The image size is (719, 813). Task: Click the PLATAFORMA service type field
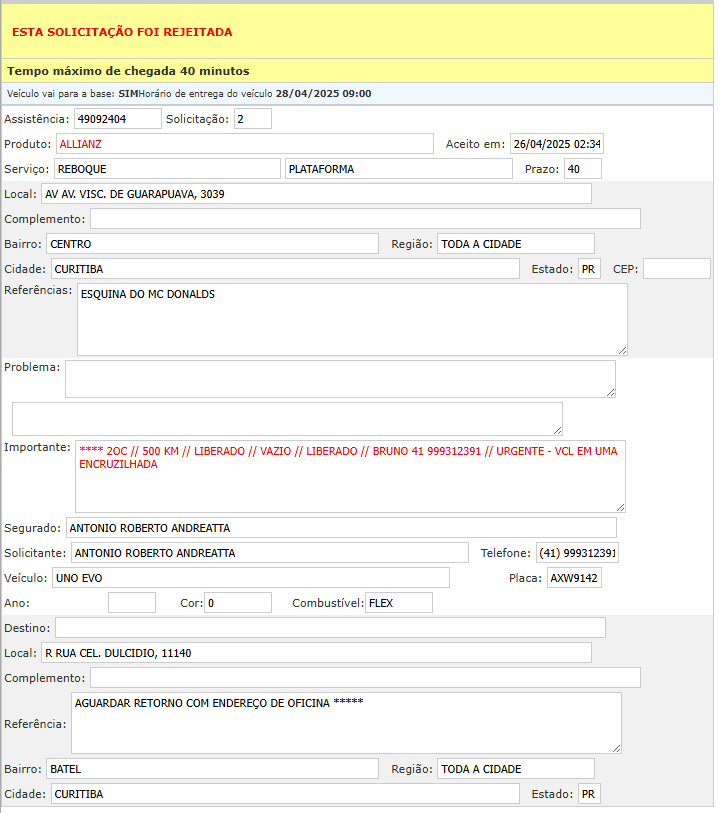pos(398,169)
